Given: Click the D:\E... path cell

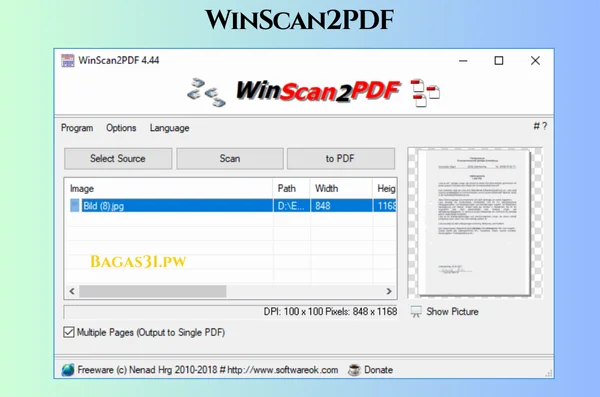Looking at the screenshot, I should [291, 206].
